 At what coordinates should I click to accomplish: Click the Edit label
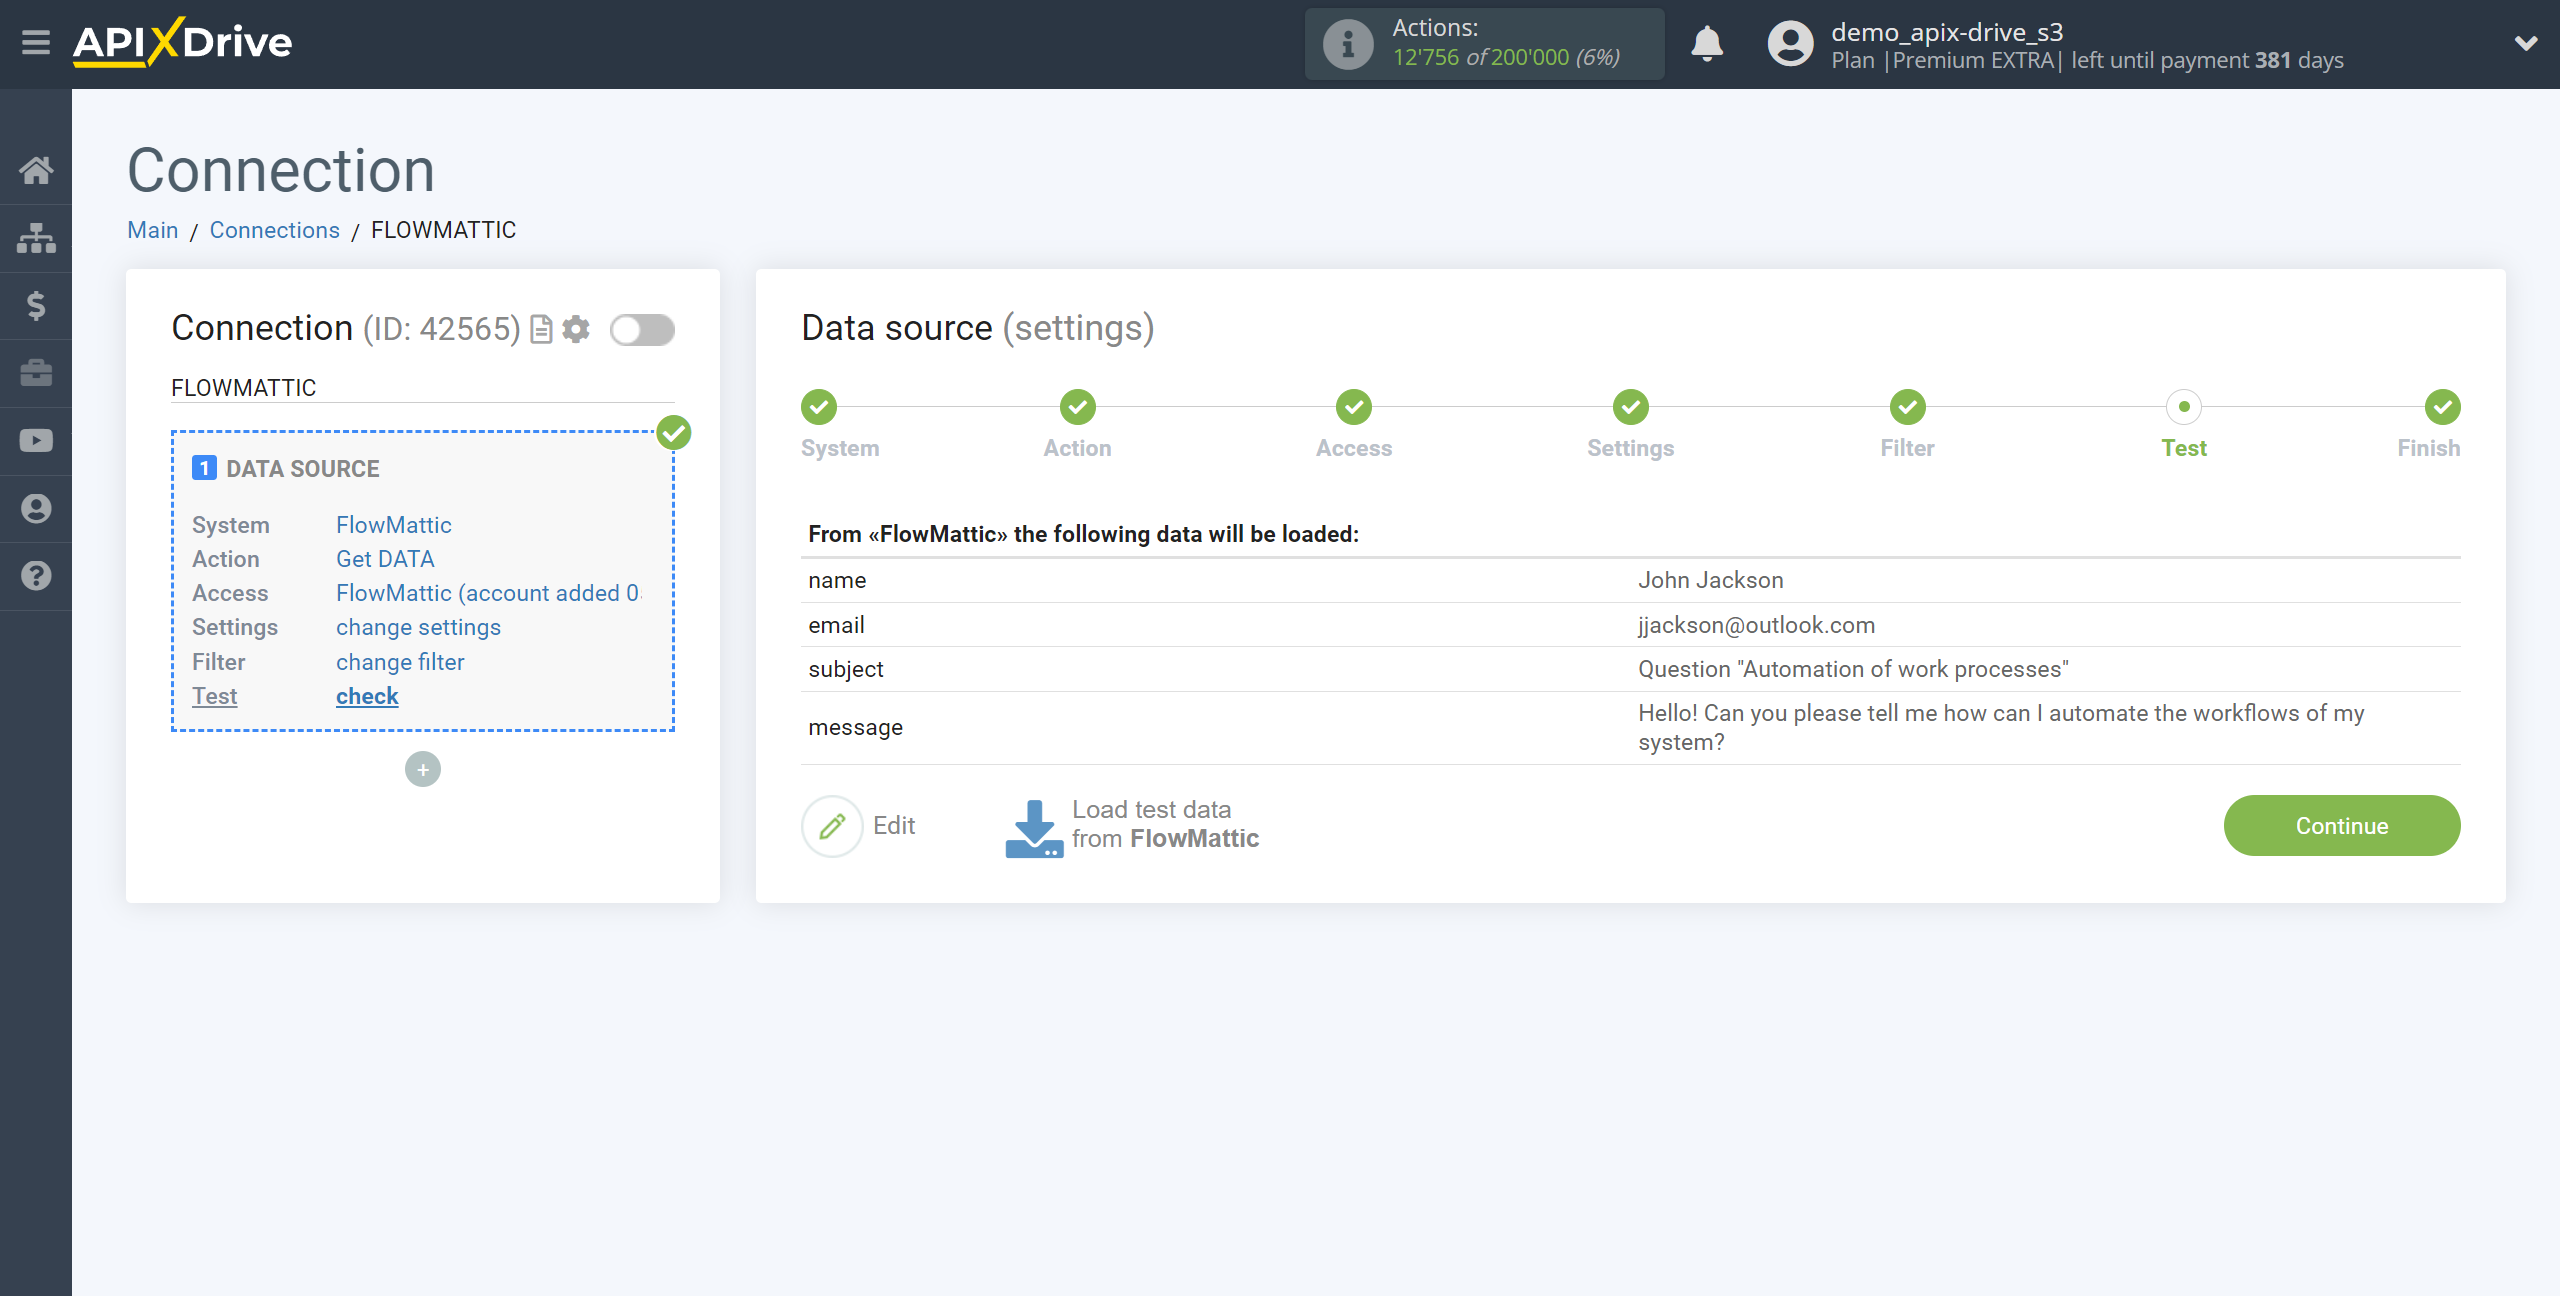coord(894,825)
